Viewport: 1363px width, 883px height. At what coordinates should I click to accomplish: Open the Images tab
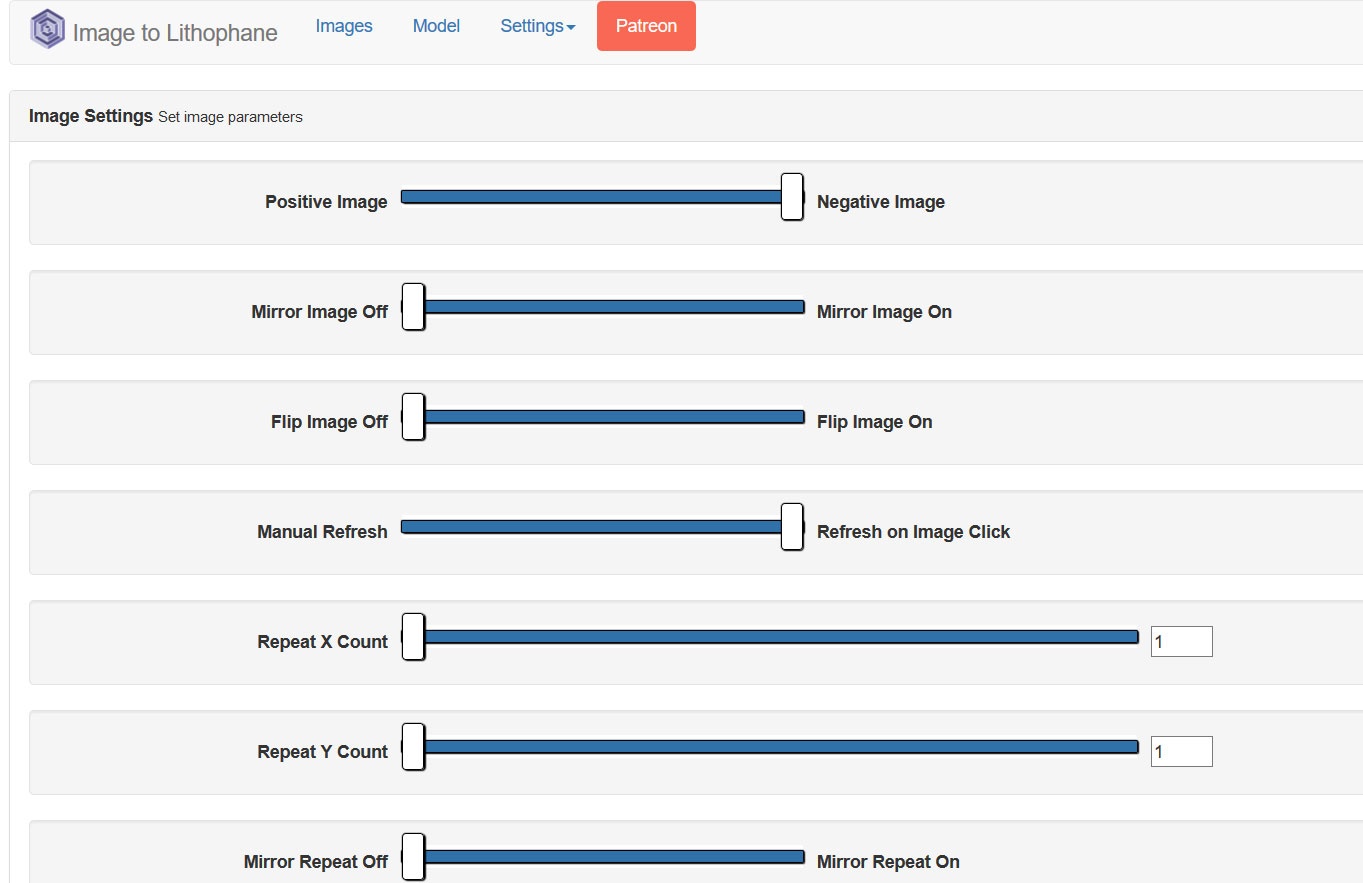[344, 26]
